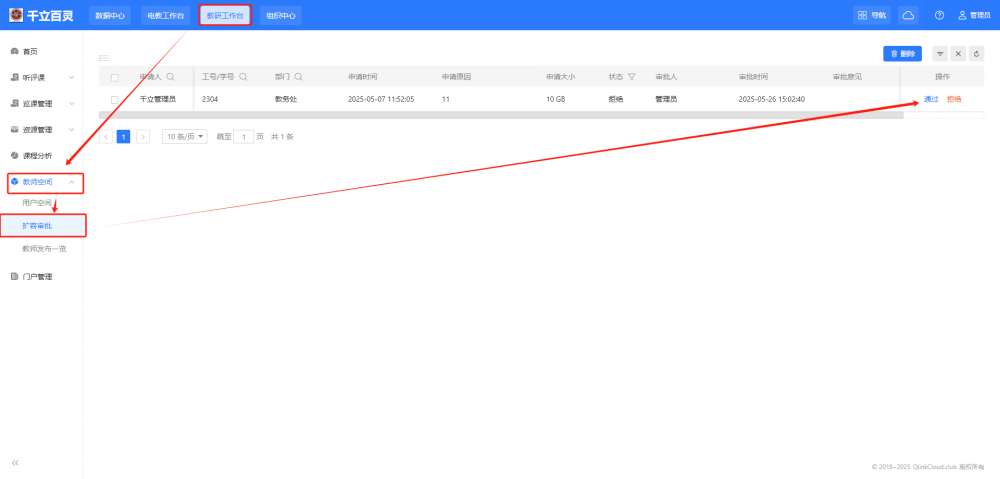Open the 电教工作台 top tab
The height and width of the screenshot is (479, 1000).
pos(165,15)
